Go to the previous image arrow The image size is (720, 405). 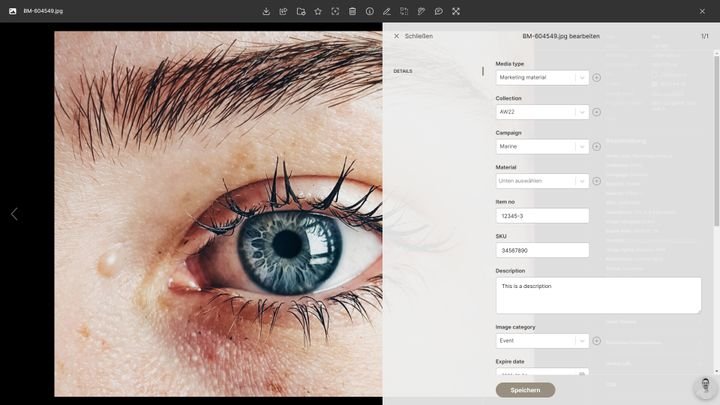pos(14,214)
